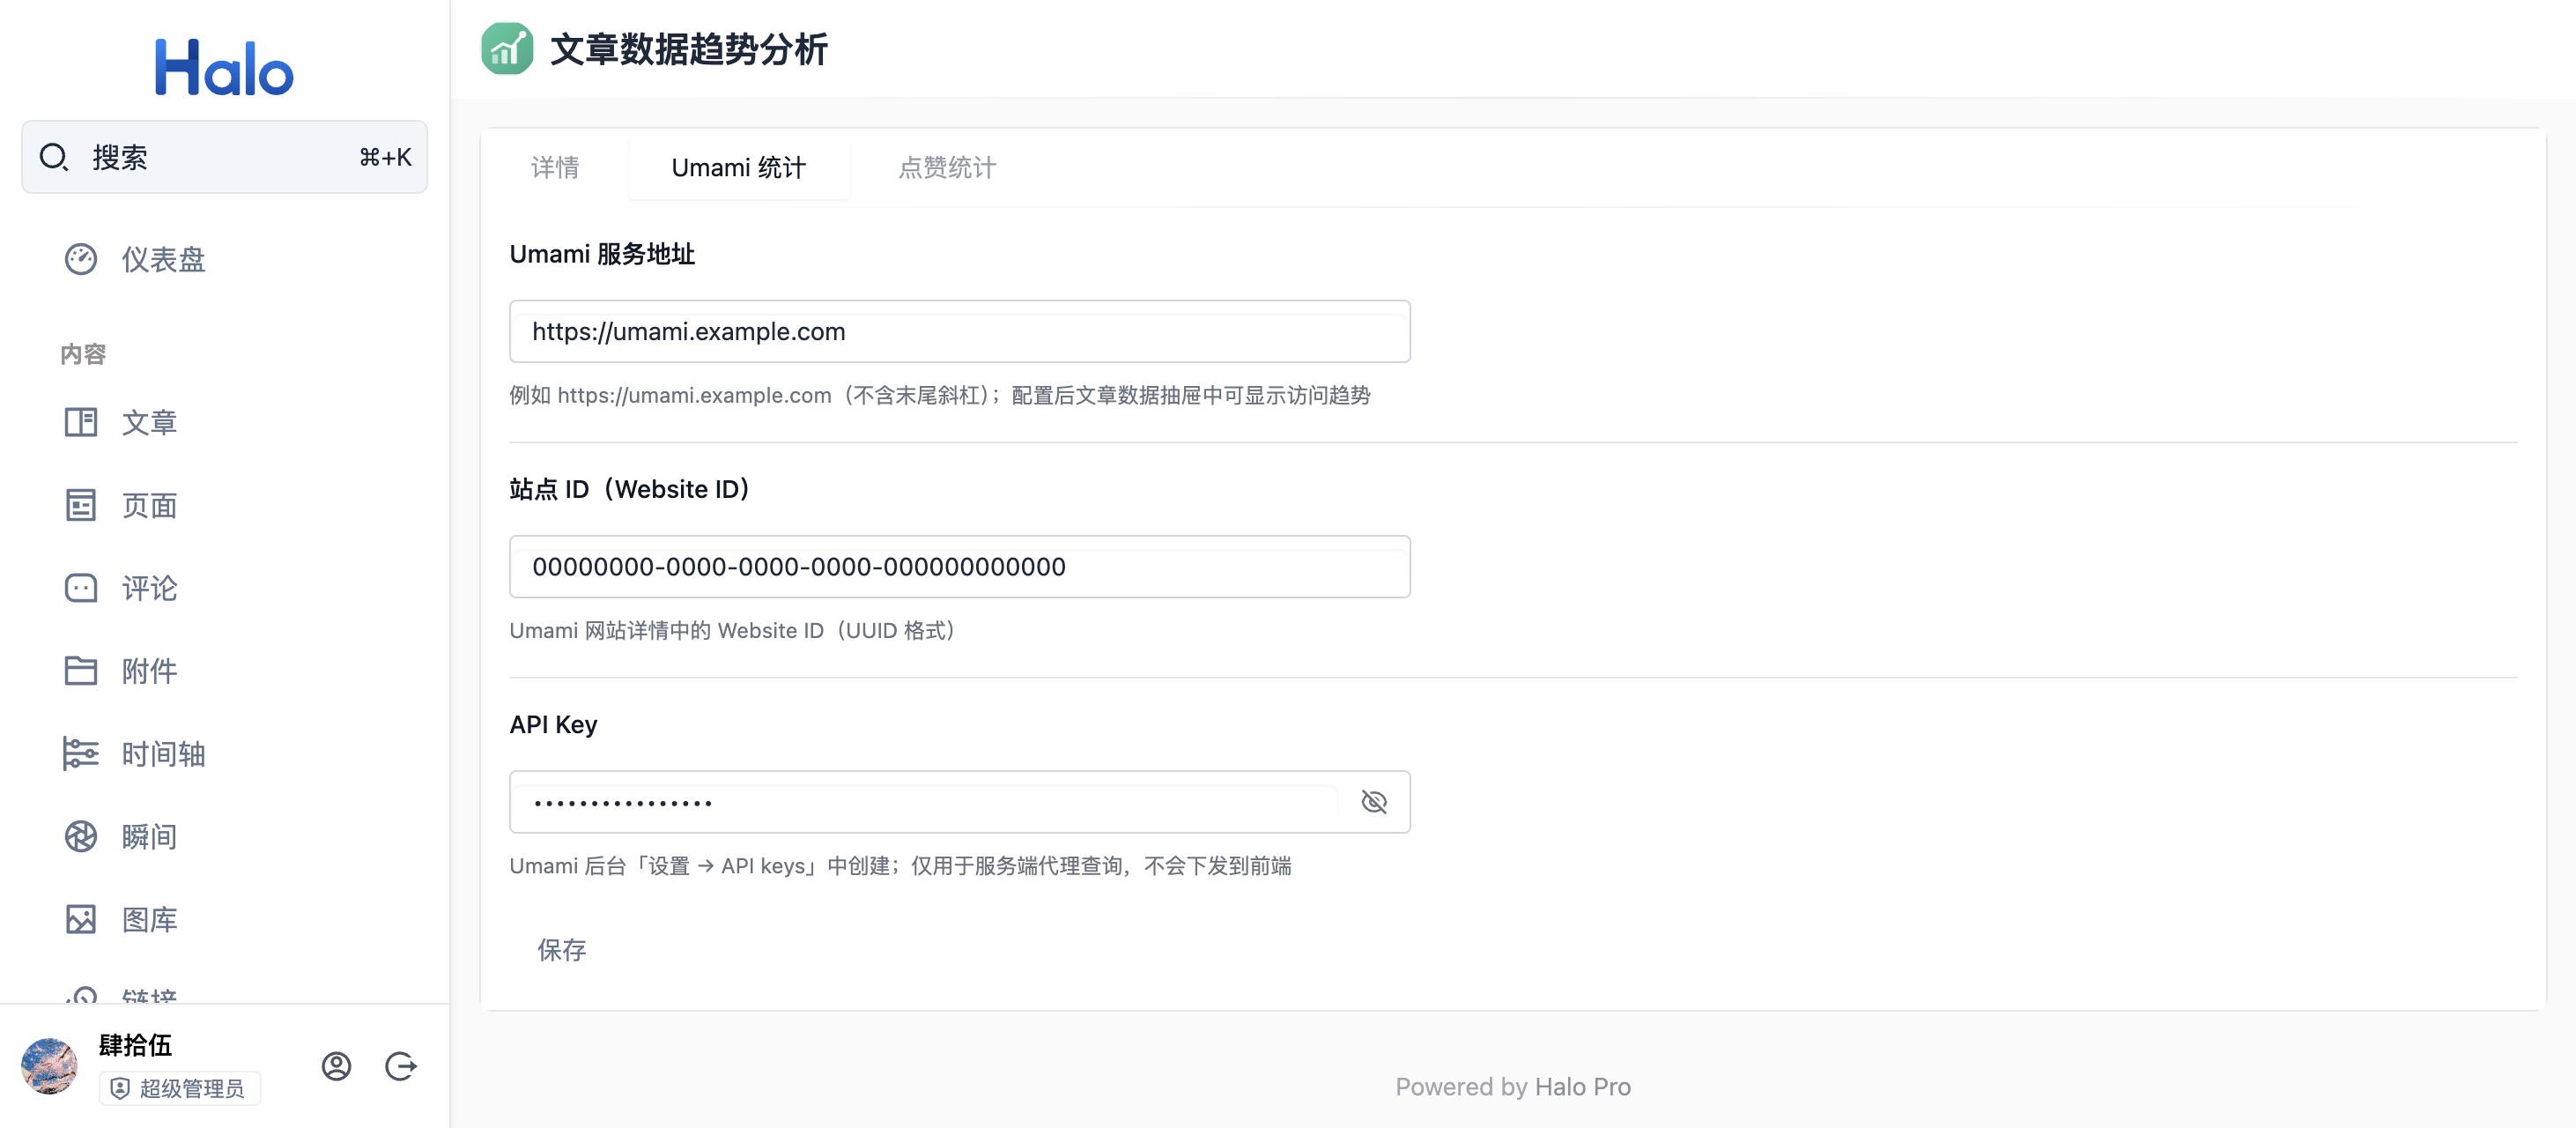
Task: Click the 超级管理员 role badge
Action: coord(180,1088)
